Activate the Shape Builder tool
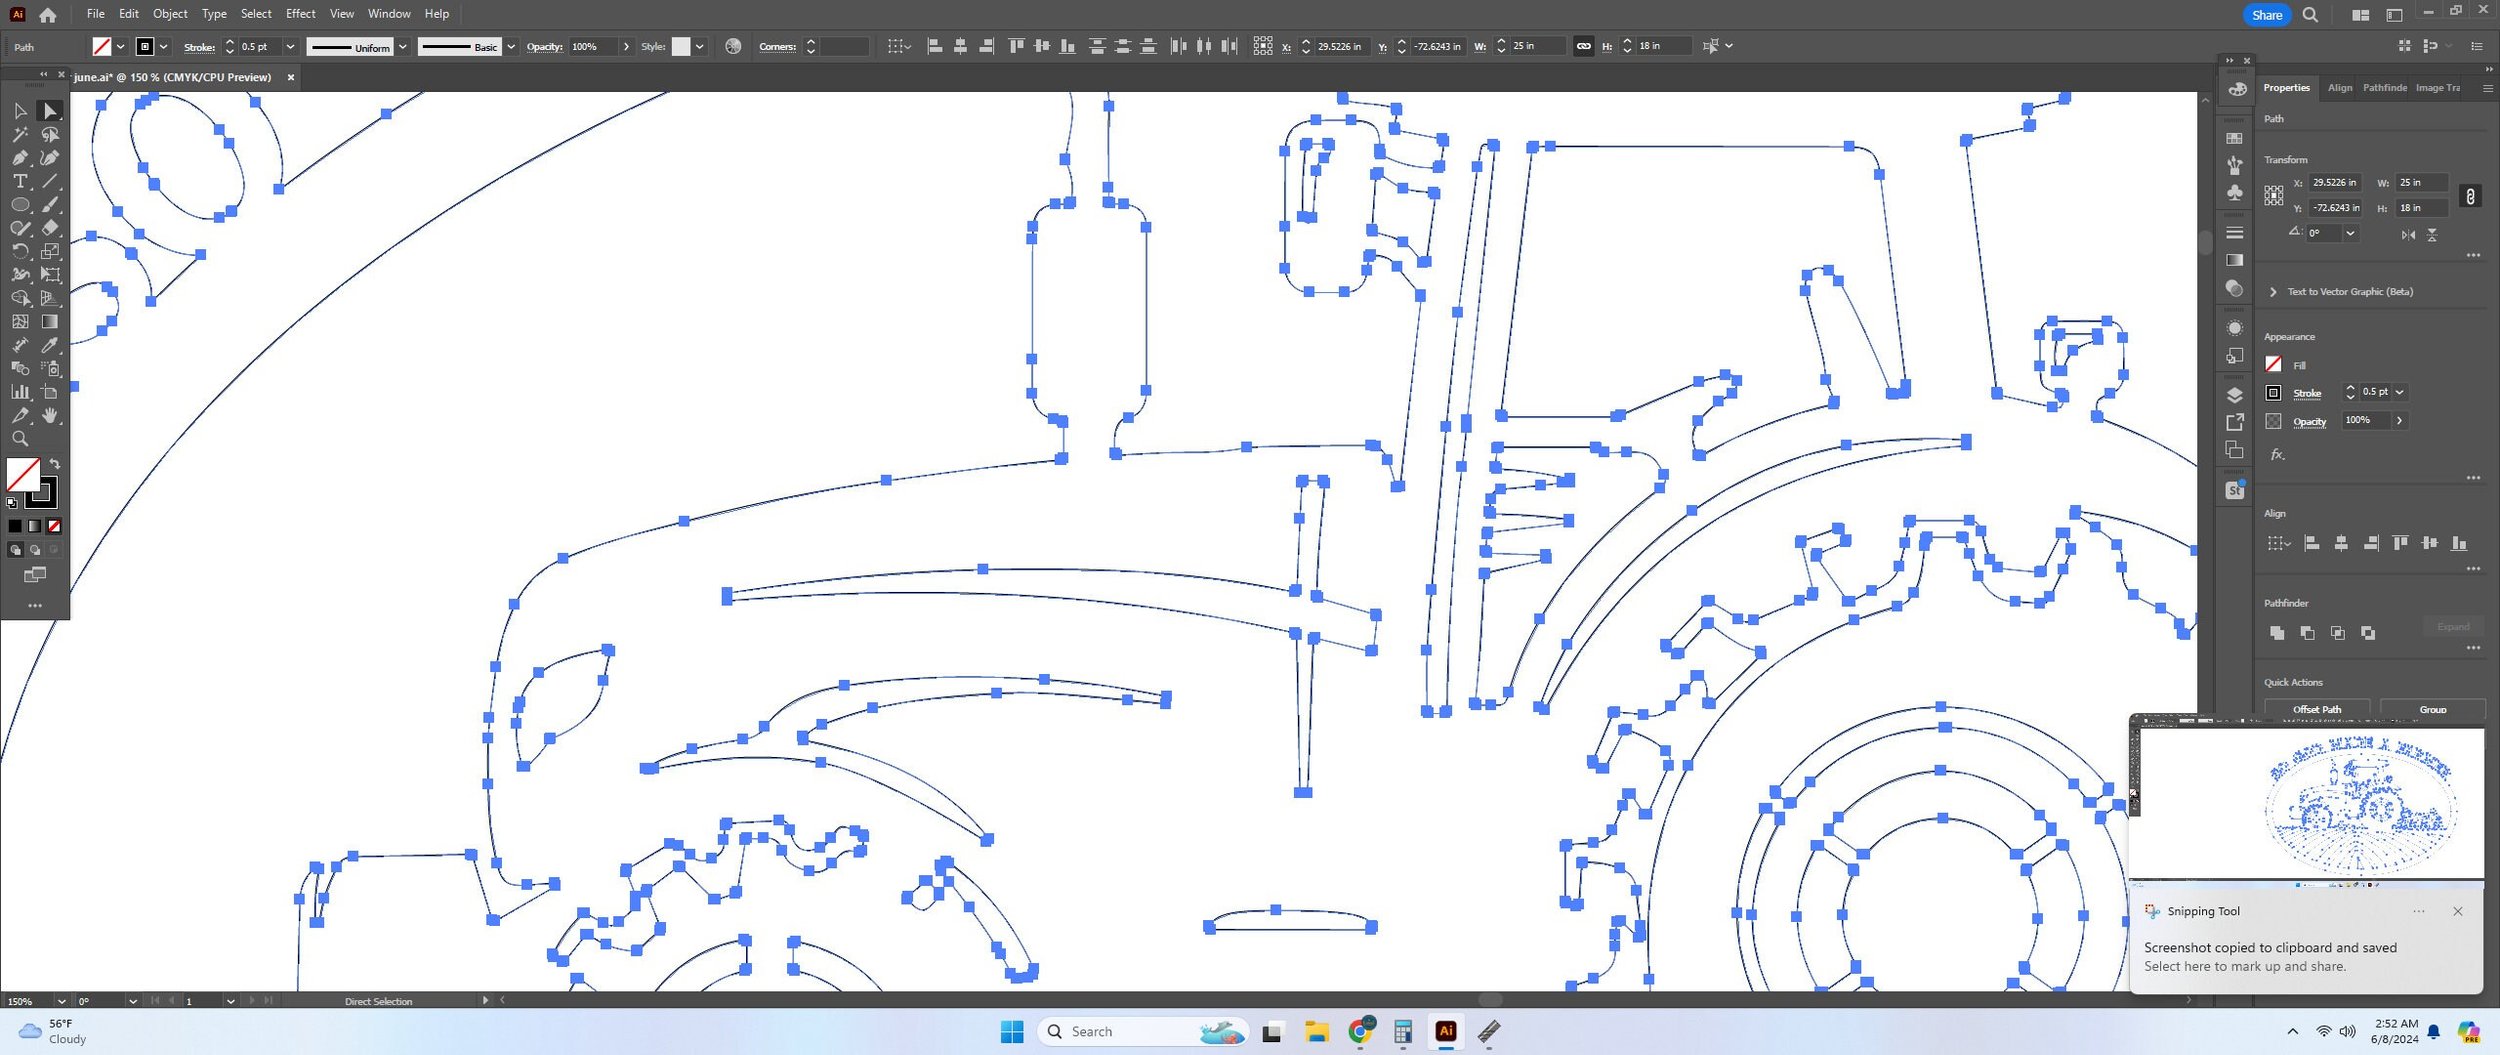The image size is (2500, 1055). [x=20, y=298]
